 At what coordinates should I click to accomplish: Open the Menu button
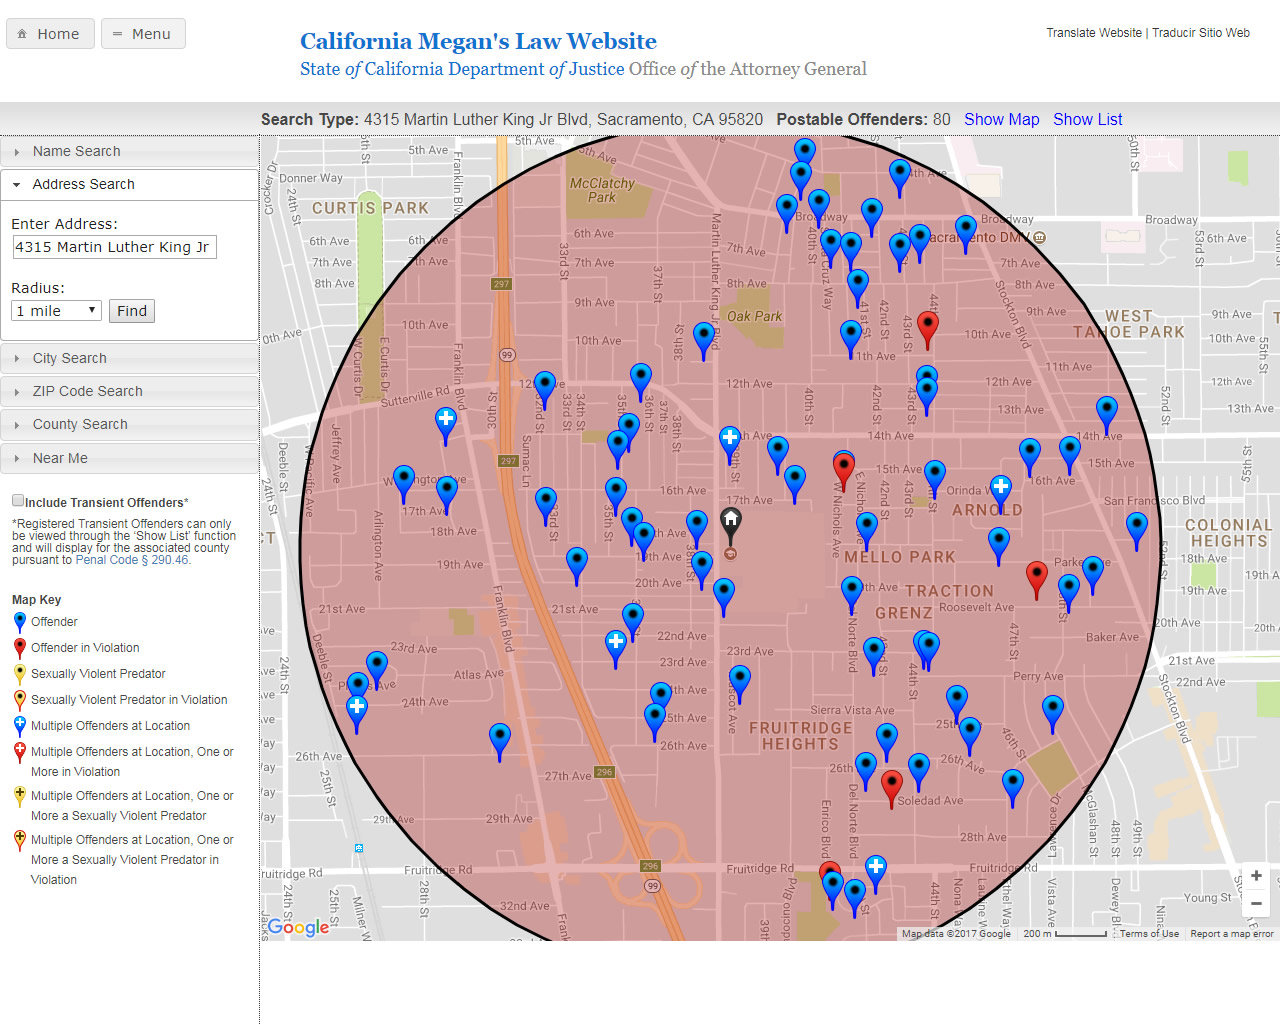143,34
